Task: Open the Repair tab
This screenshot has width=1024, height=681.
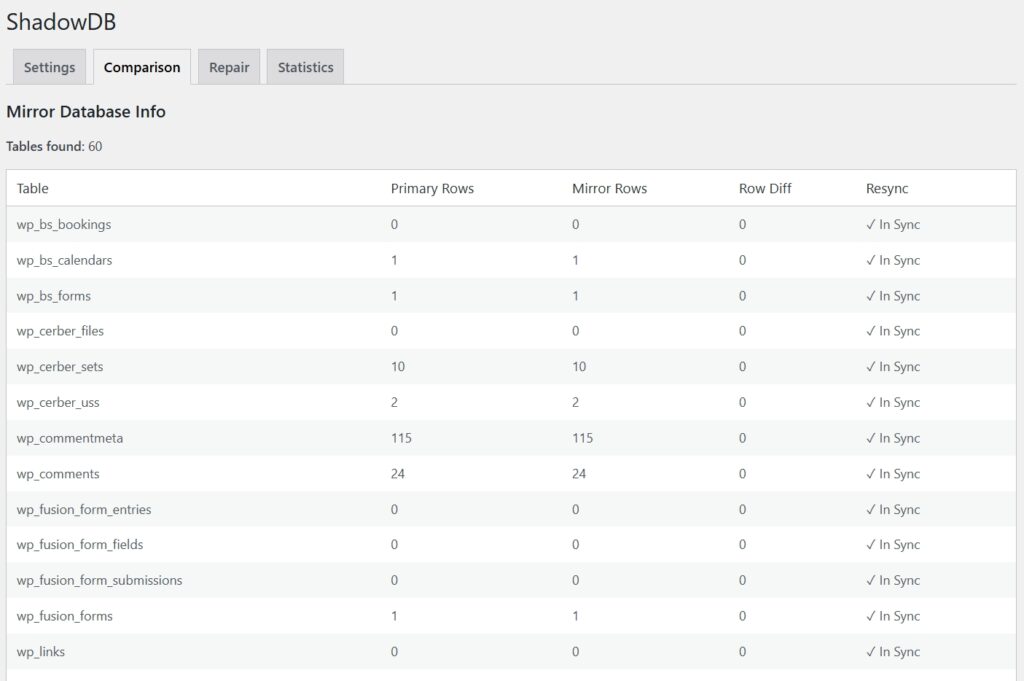Action: click(x=228, y=67)
